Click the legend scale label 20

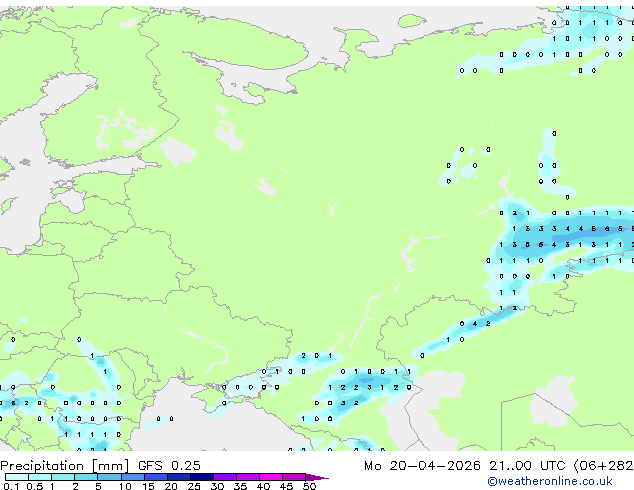171,486
